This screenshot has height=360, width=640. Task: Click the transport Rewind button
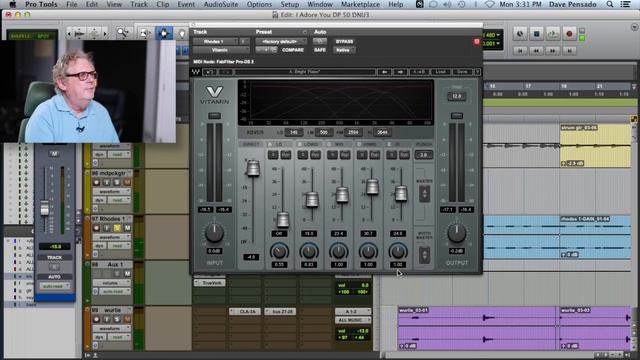[x=536, y=51]
